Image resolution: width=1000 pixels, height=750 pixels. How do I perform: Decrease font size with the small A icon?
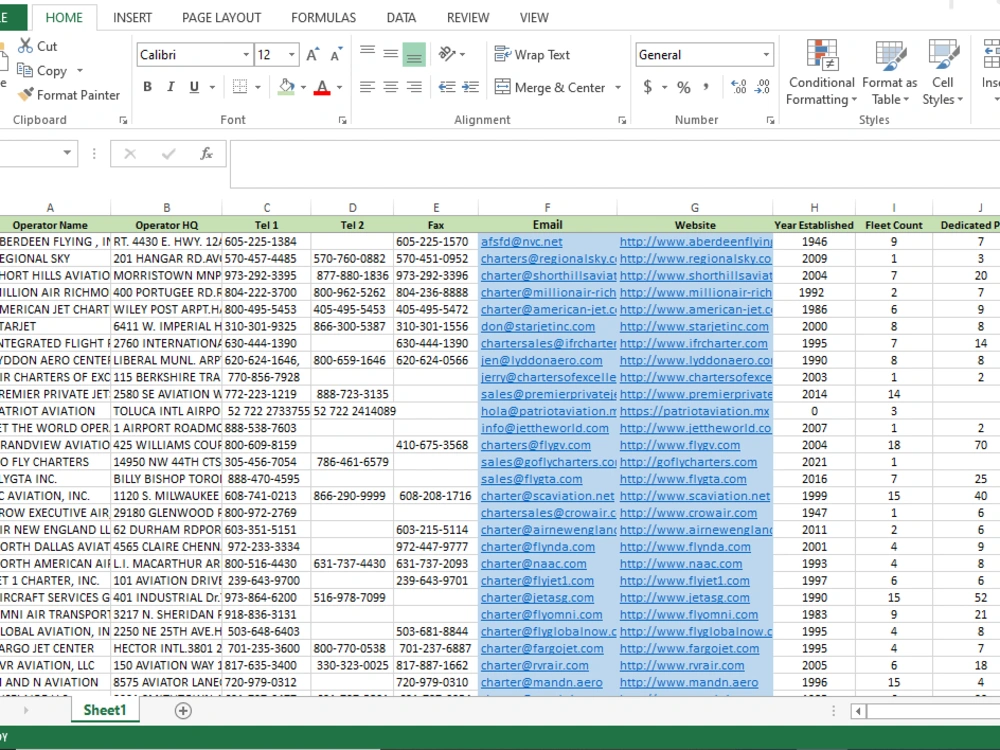(x=336, y=55)
